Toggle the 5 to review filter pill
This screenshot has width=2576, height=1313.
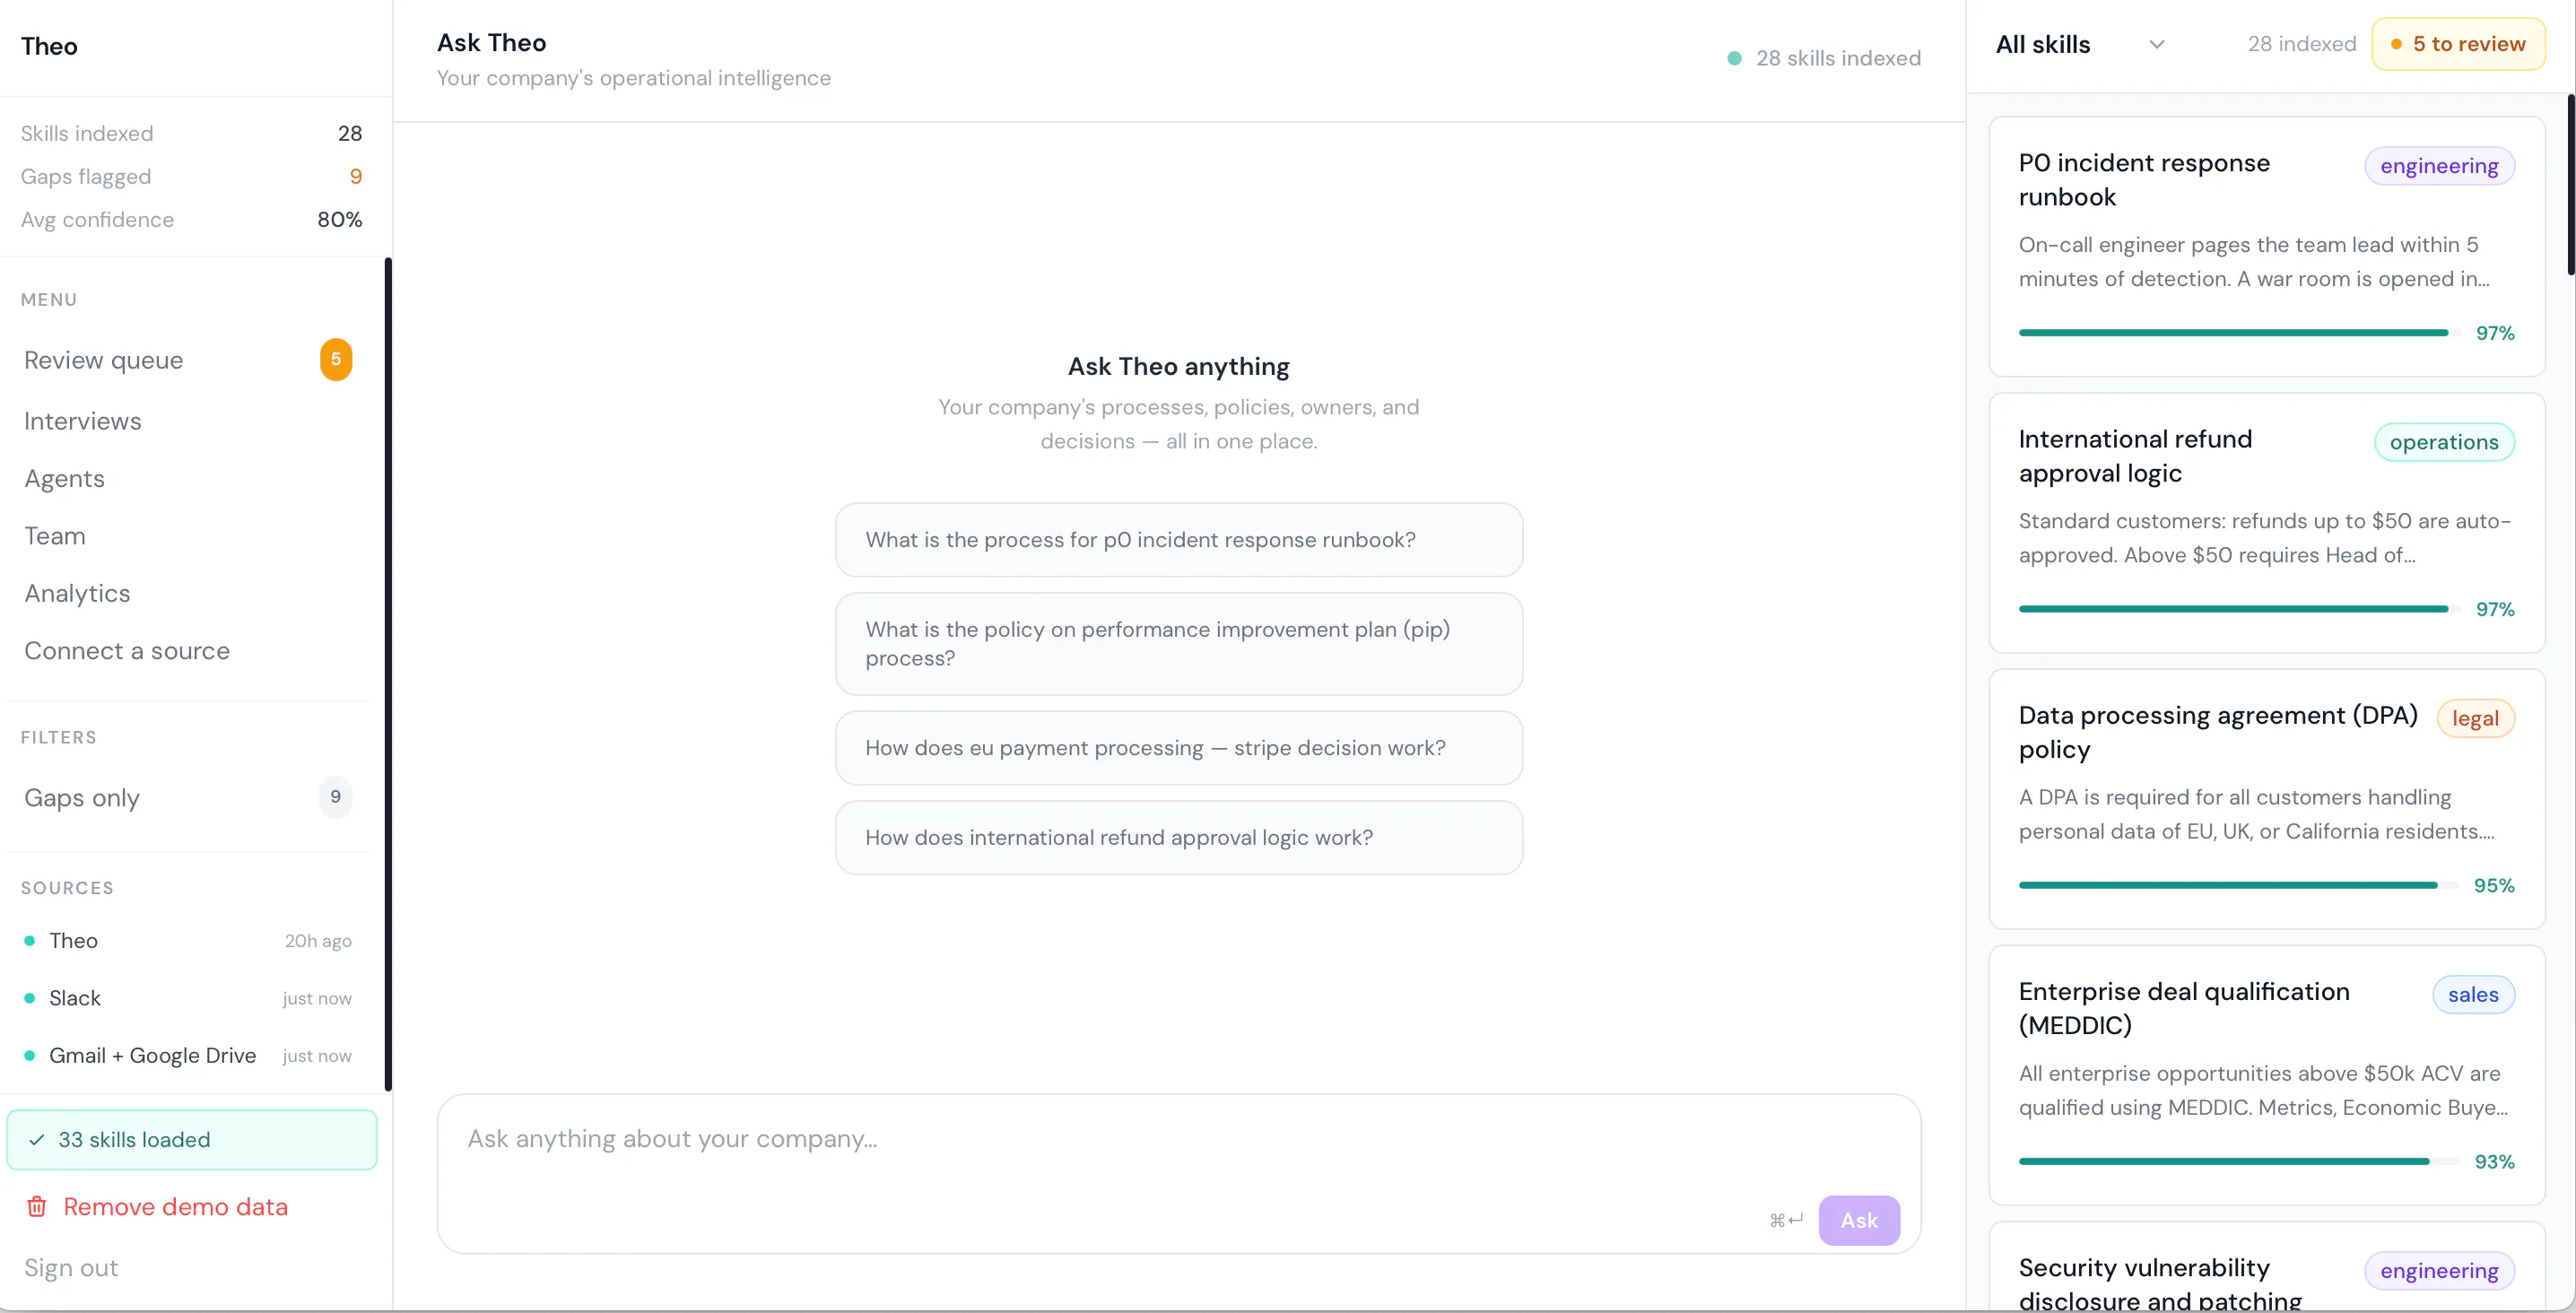pos(2458,44)
